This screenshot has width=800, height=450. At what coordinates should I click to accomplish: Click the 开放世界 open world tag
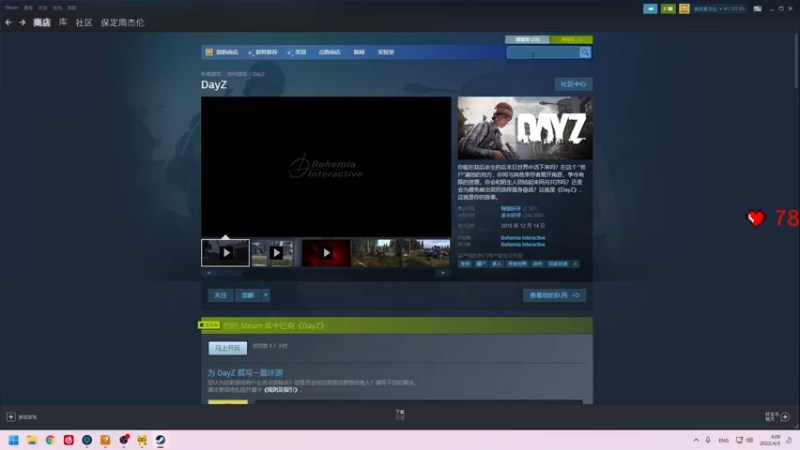click(517, 264)
